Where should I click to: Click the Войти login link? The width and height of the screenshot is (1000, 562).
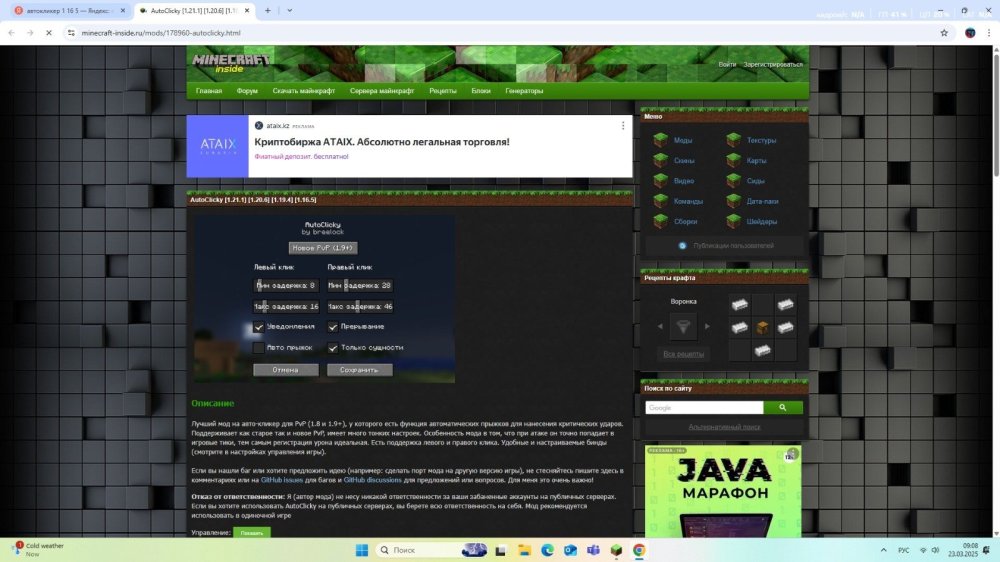point(727,64)
